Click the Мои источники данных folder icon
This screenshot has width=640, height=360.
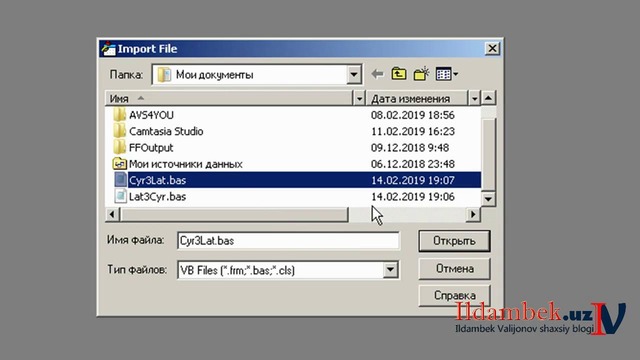pyautogui.click(x=119, y=164)
